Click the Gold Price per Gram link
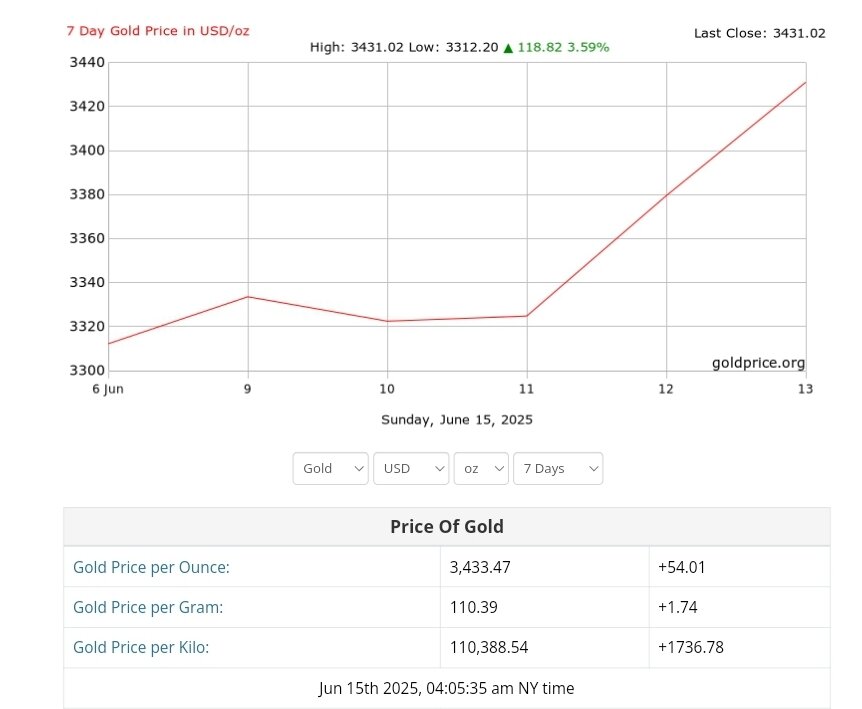Viewport: 862px width, 709px height. click(148, 607)
